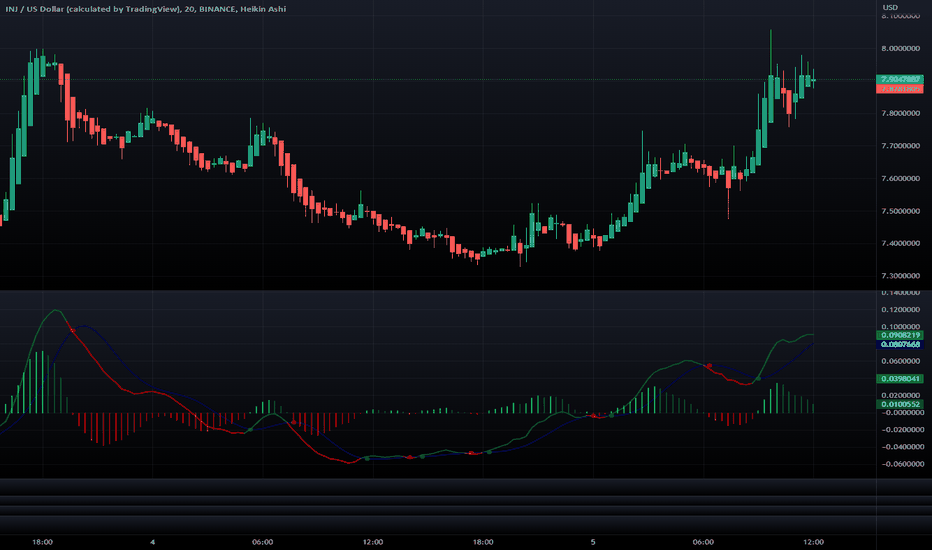Viewport: 932px width, 550px height.
Task: Select the green current price tag
Action: click(x=900, y=79)
